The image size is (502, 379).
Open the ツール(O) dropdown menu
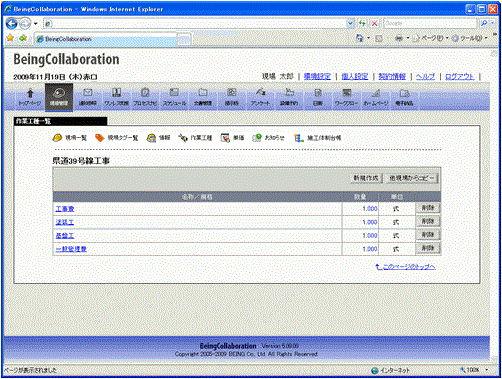(469, 38)
